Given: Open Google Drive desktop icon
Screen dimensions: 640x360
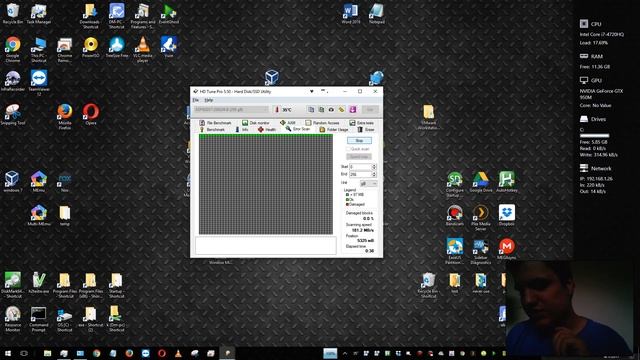Looking at the screenshot, I should pos(481,182).
